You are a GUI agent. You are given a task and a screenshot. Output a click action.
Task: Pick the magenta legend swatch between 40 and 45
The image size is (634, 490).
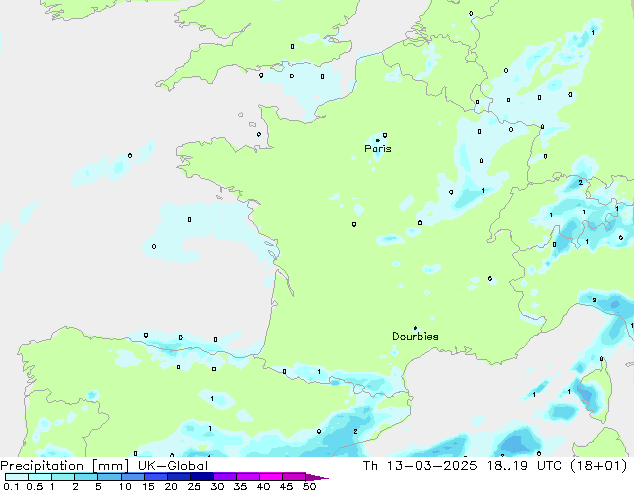[271, 477]
